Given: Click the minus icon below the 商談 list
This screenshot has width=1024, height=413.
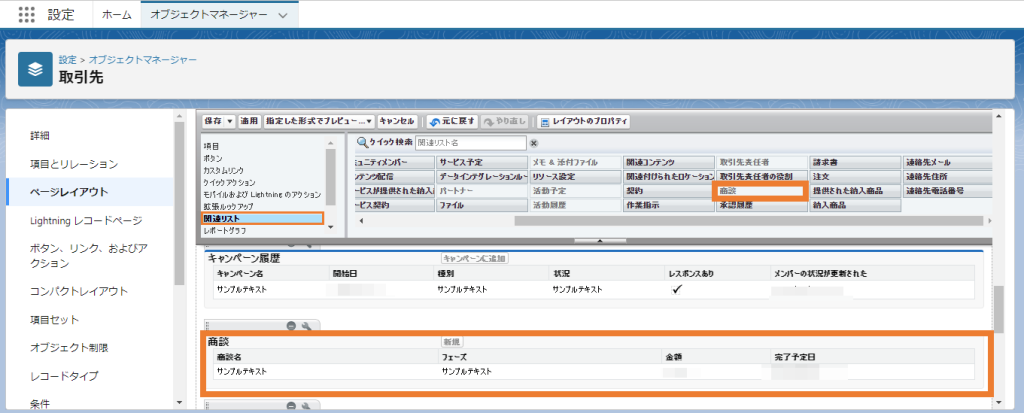Looking at the screenshot, I should pos(291,406).
